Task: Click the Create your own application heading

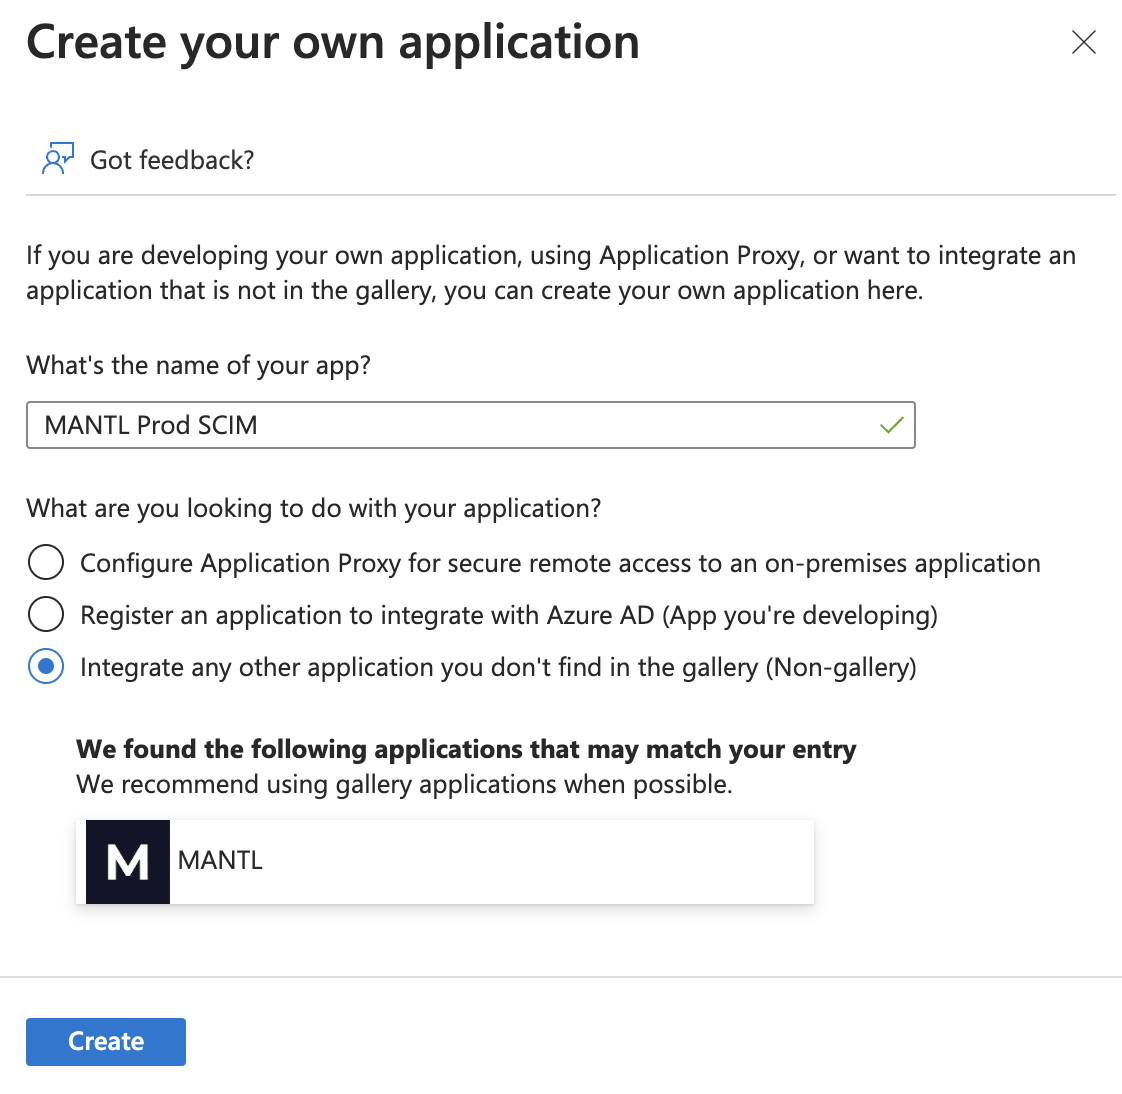Action: [x=333, y=44]
